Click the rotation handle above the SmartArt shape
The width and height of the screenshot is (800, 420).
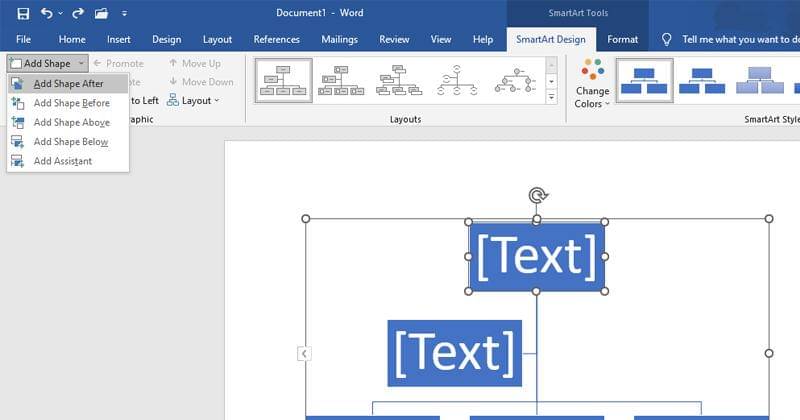537,195
